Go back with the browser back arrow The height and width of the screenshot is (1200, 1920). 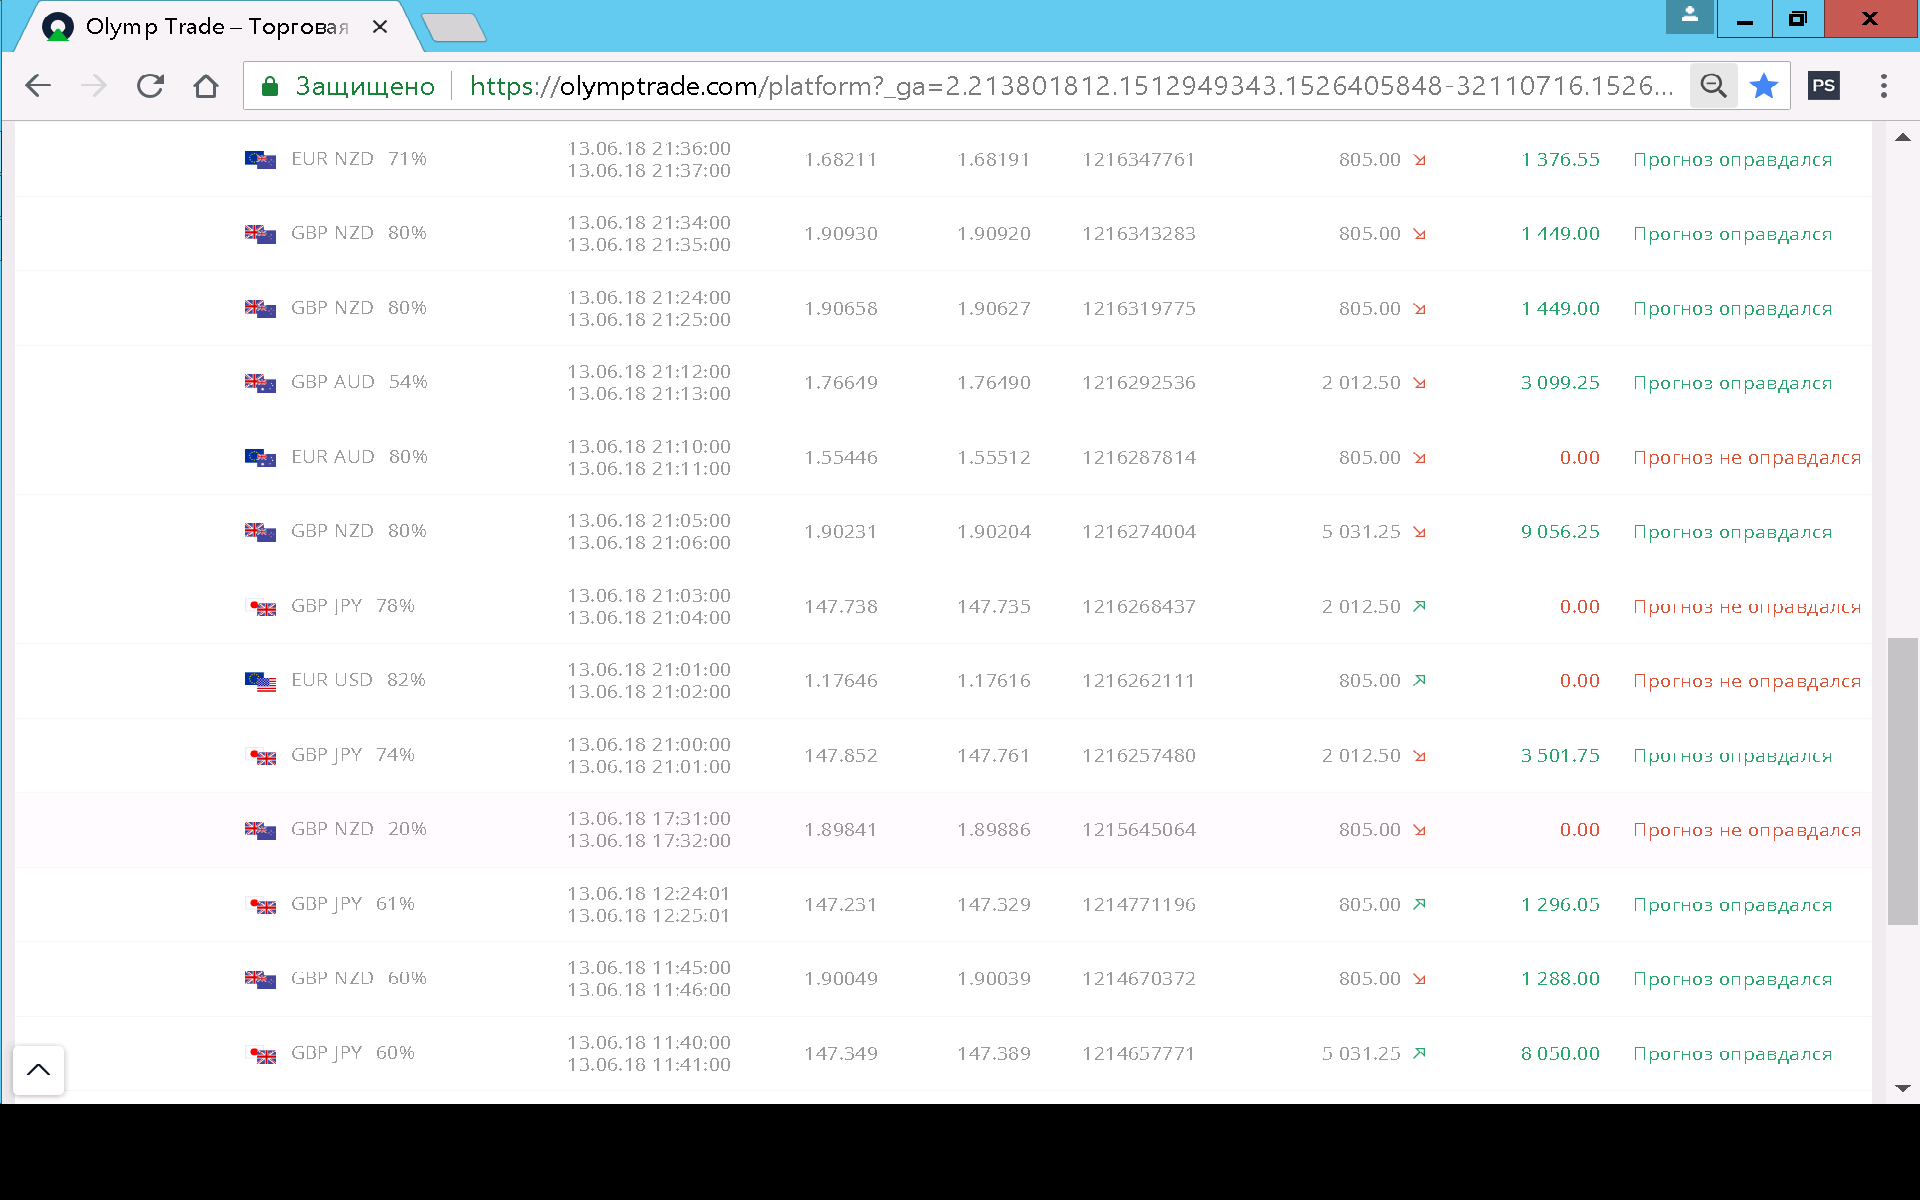(x=38, y=86)
